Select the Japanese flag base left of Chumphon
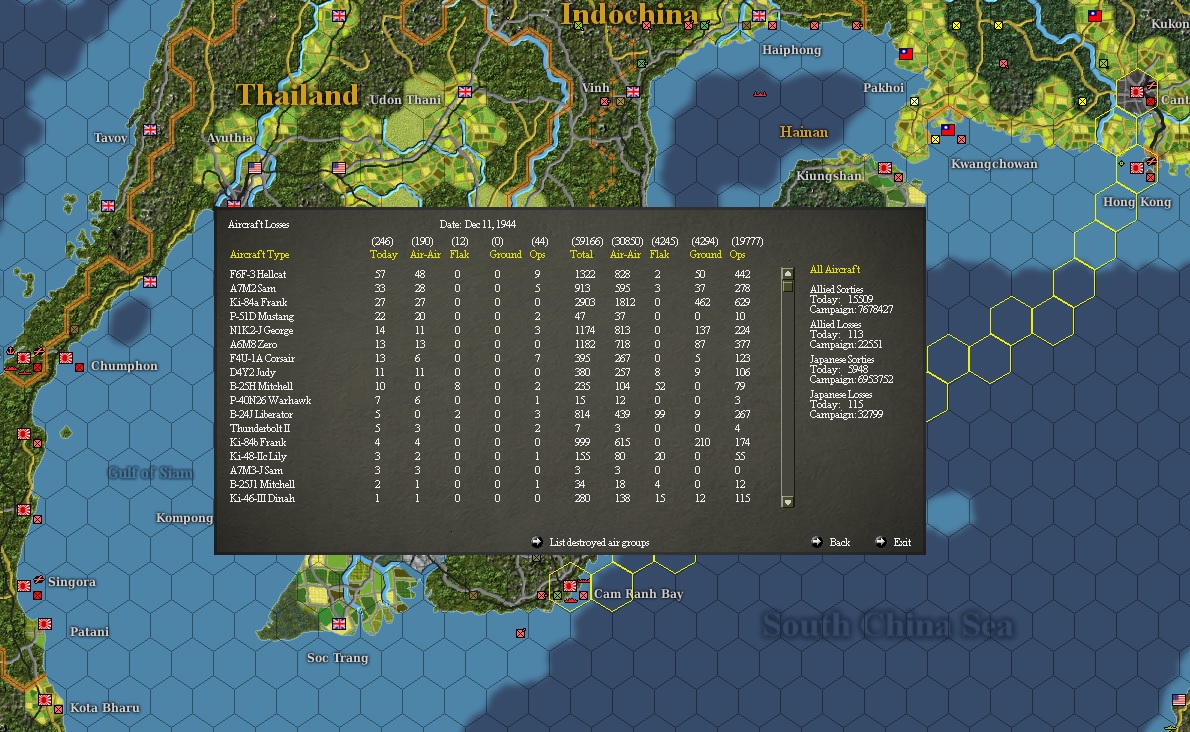Image resolution: width=1190 pixels, height=732 pixels. (x=66, y=357)
